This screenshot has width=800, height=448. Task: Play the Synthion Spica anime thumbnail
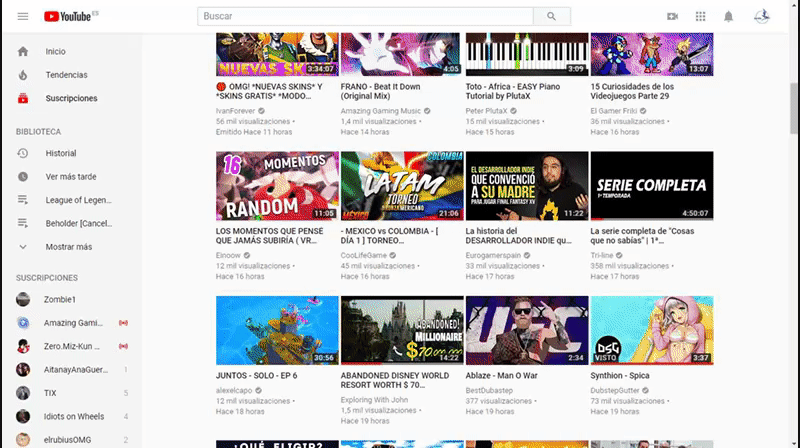coord(652,330)
